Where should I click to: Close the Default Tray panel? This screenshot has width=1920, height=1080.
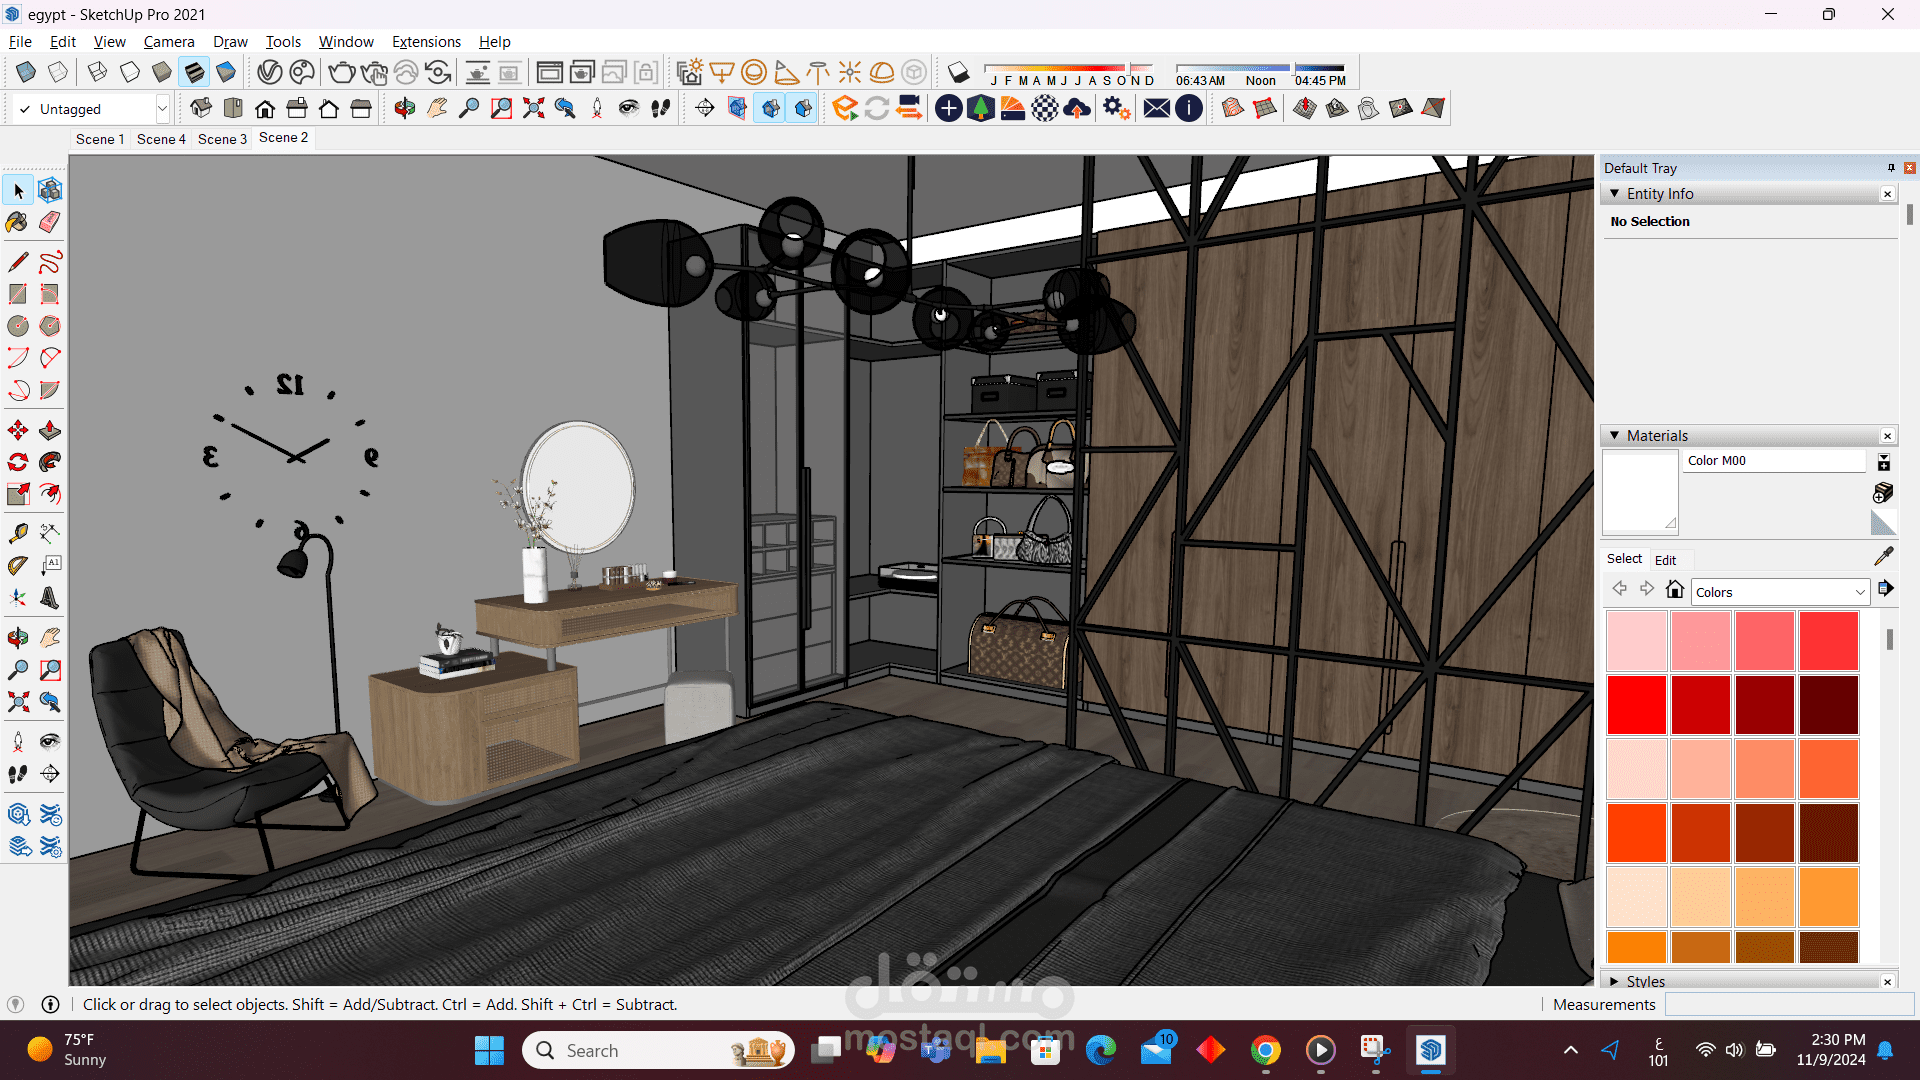coord(1909,168)
